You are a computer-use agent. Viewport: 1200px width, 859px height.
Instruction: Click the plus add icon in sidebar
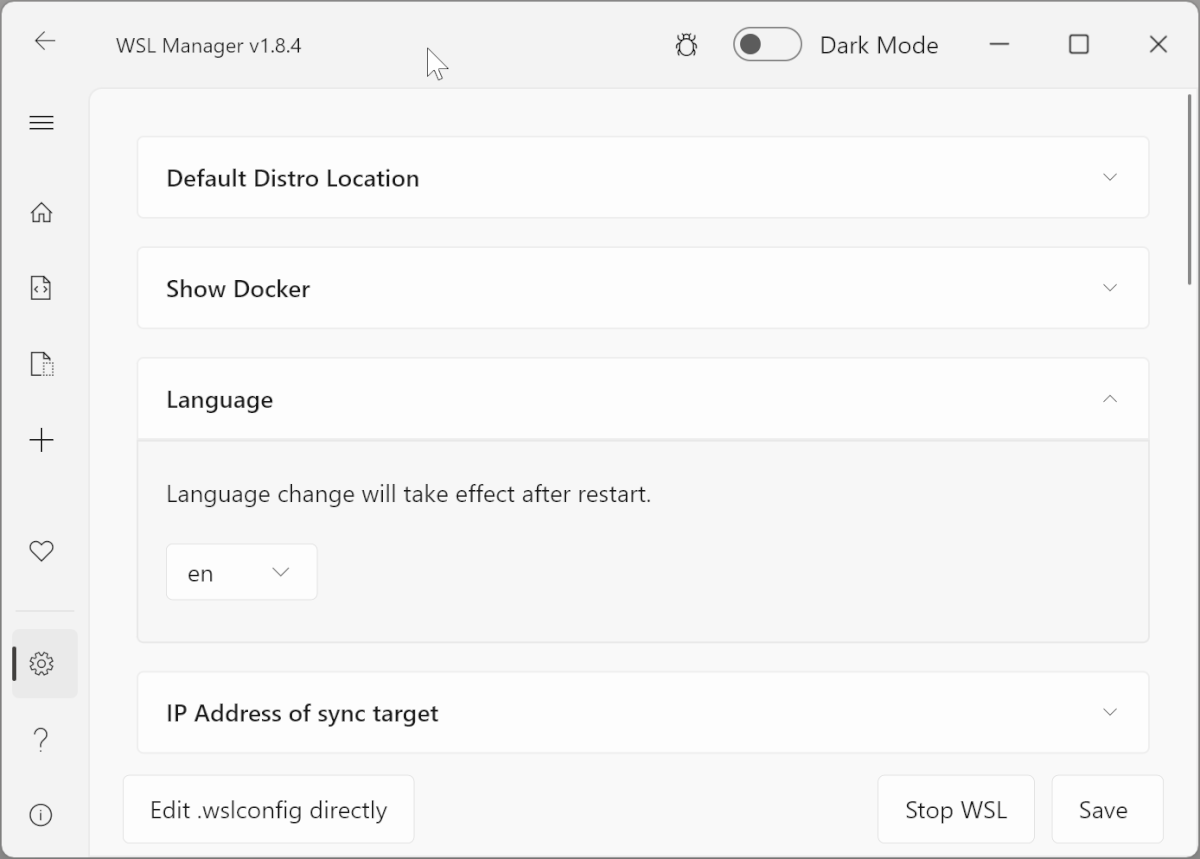tap(41, 440)
